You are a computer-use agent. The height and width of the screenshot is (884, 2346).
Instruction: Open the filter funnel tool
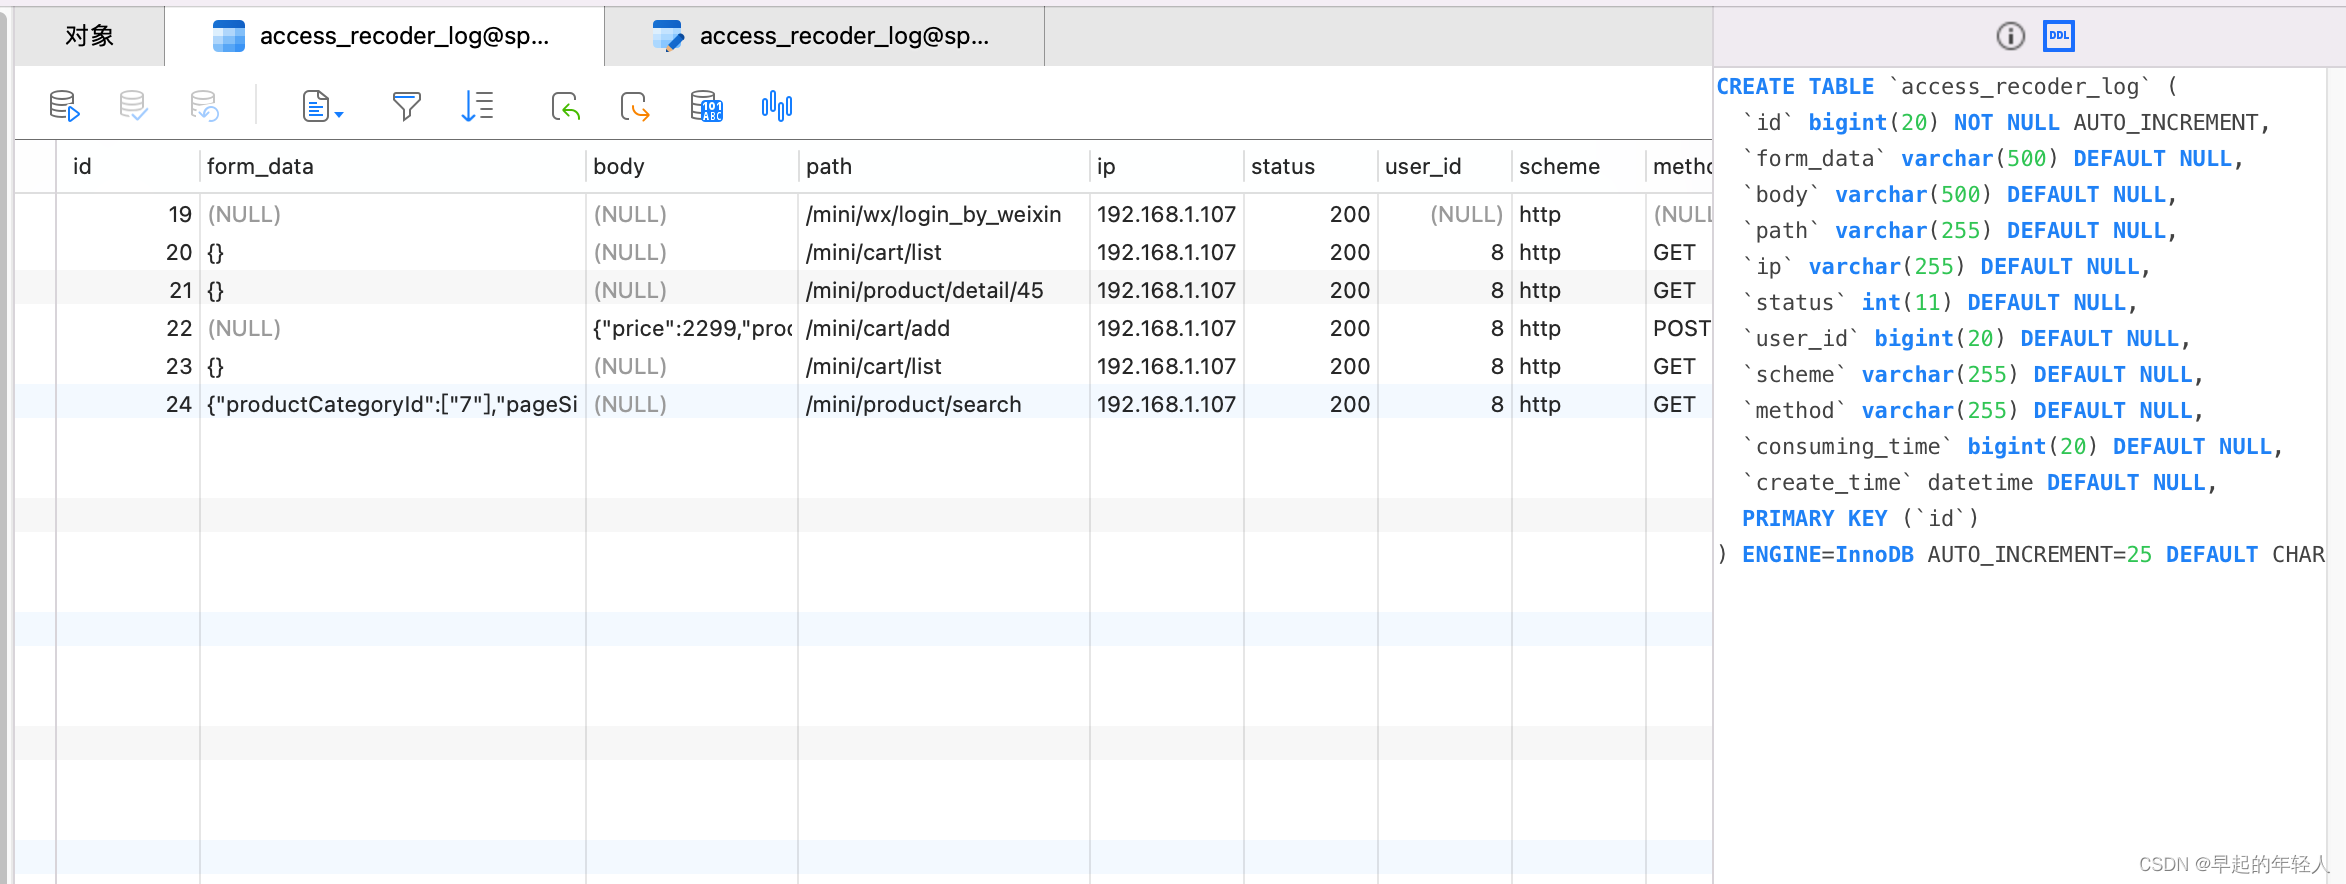[x=406, y=106]
